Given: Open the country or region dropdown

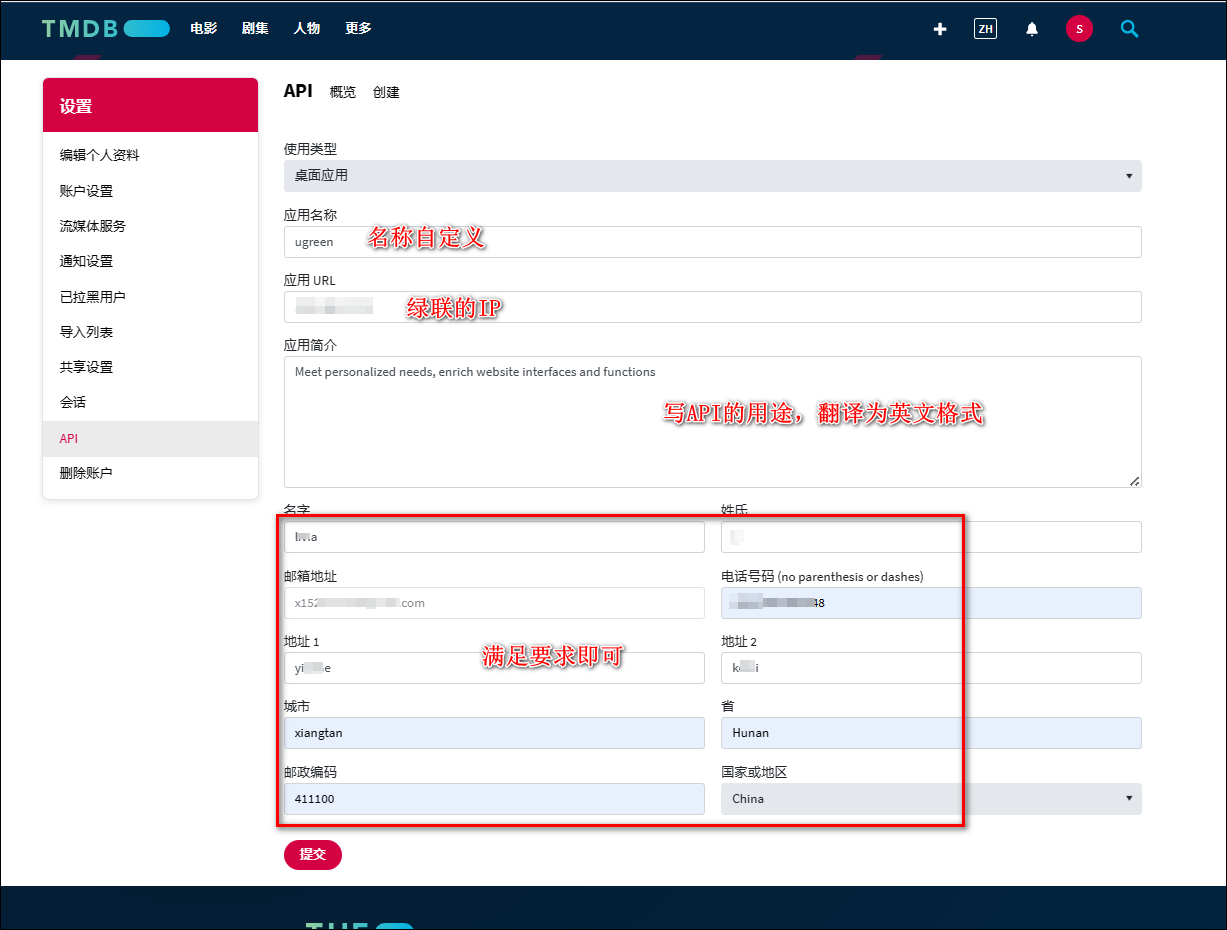Looking at the screenshot, I should pos(930,799).
